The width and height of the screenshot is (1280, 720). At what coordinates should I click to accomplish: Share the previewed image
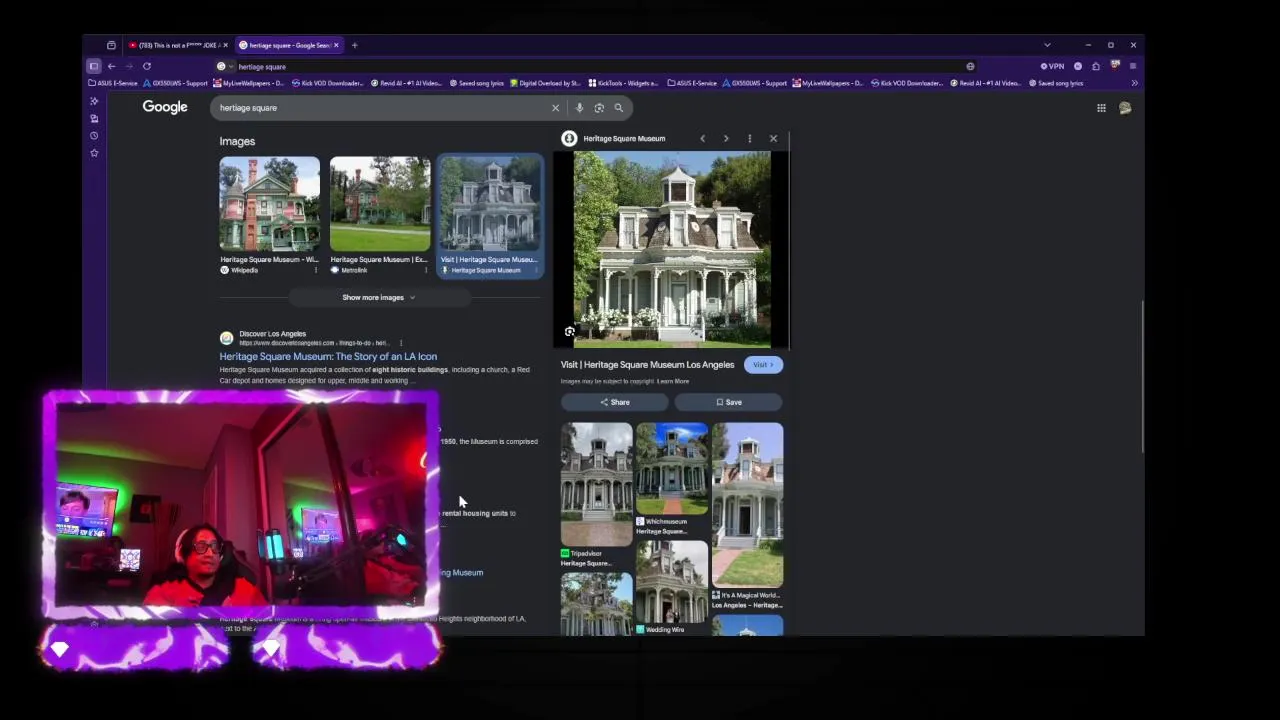coord(614,402)
